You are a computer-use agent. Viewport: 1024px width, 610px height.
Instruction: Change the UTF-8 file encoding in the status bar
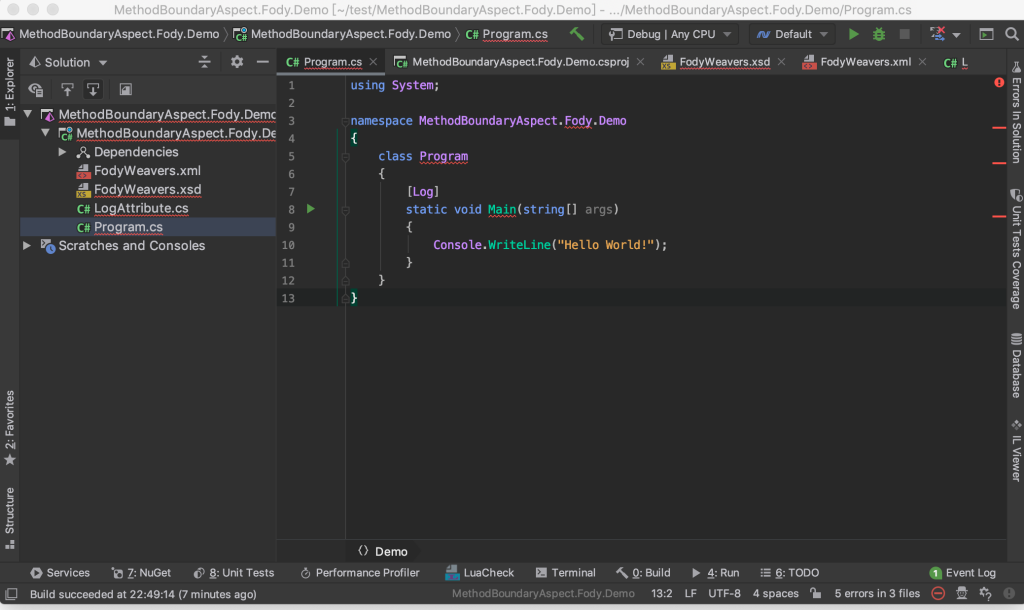pyautogui.click(x=724, y=594)
